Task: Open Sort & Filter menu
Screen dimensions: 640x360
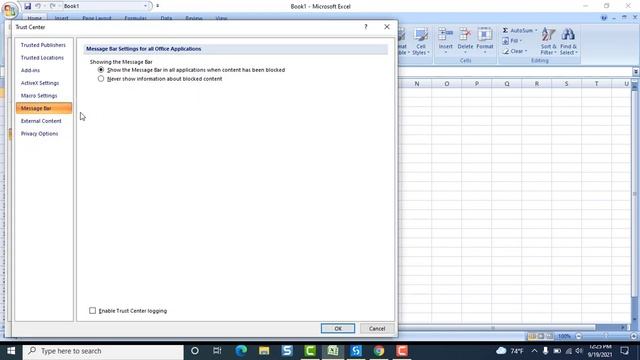Action: click(x=548, y=41)
